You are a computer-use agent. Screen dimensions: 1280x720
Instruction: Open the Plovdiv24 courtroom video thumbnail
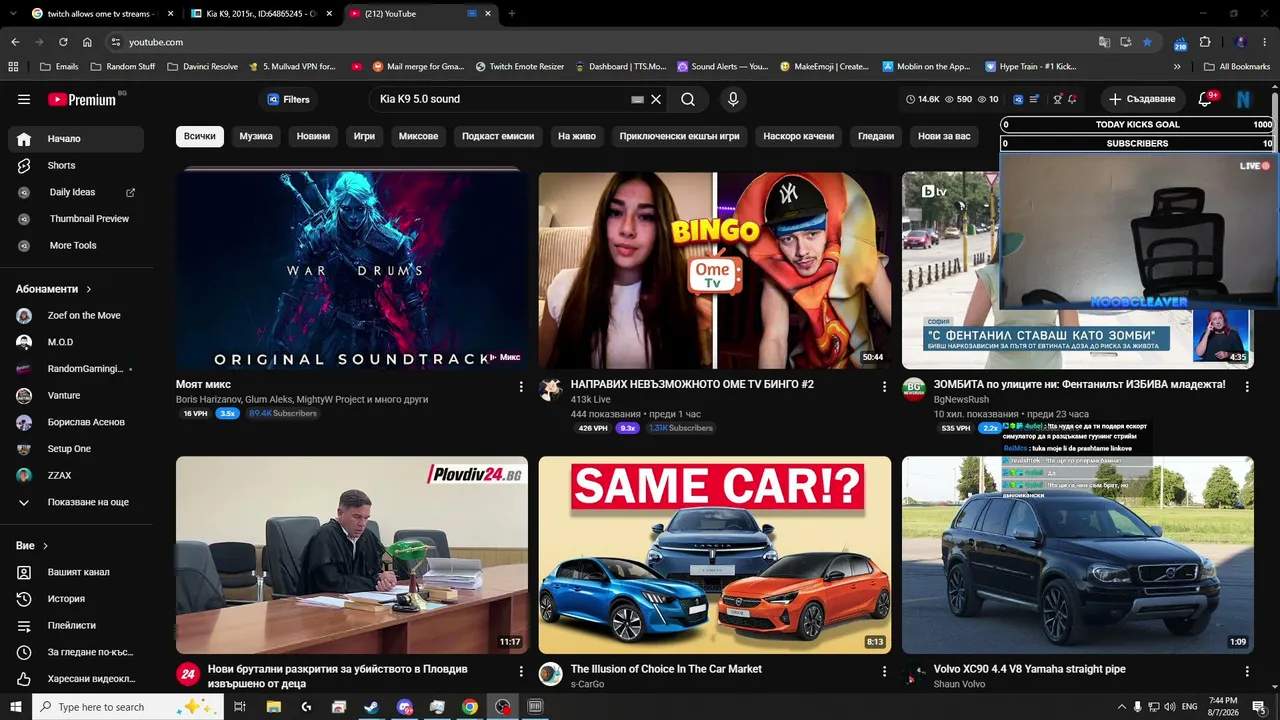click(352, 555)
